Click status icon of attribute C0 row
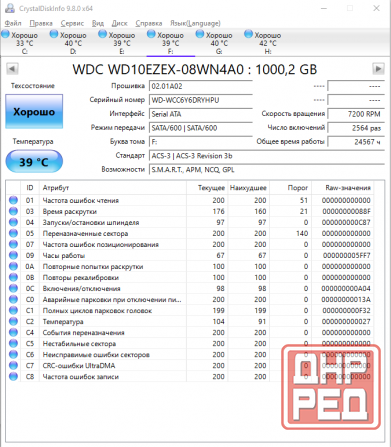391x447 pixels. 13,299
